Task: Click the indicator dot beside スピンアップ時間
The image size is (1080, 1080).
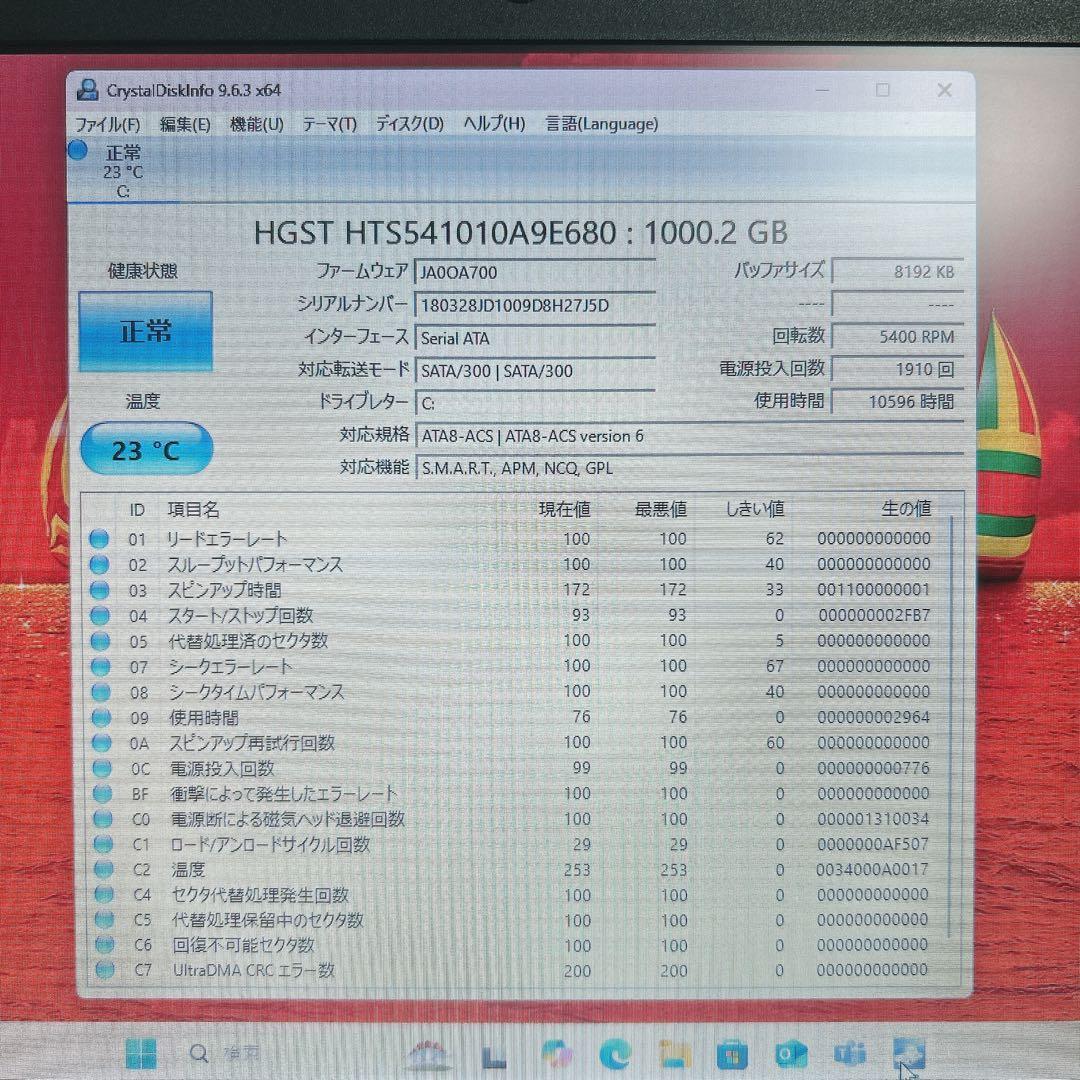Action: click(100, 590)
